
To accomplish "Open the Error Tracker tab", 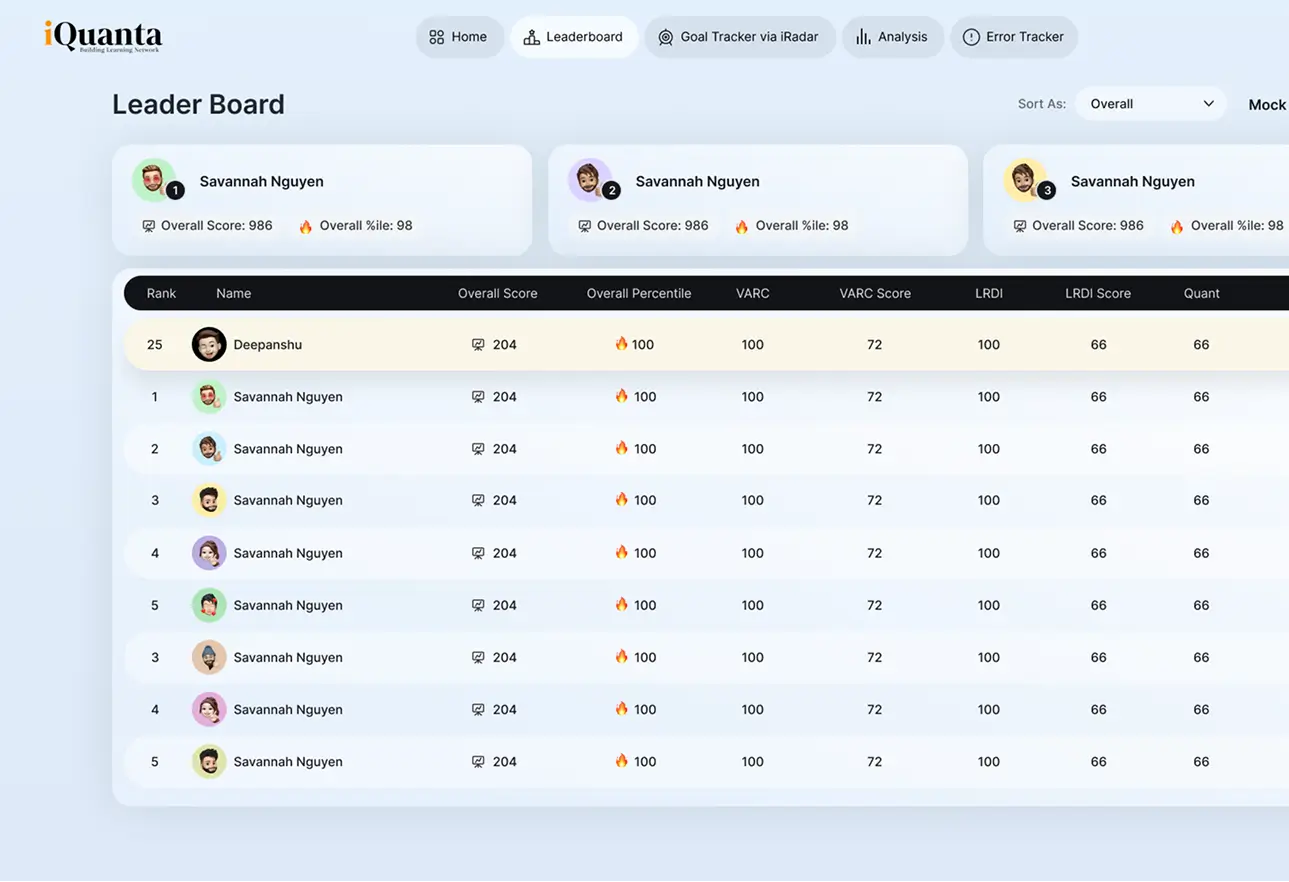I will point(1013,37).
